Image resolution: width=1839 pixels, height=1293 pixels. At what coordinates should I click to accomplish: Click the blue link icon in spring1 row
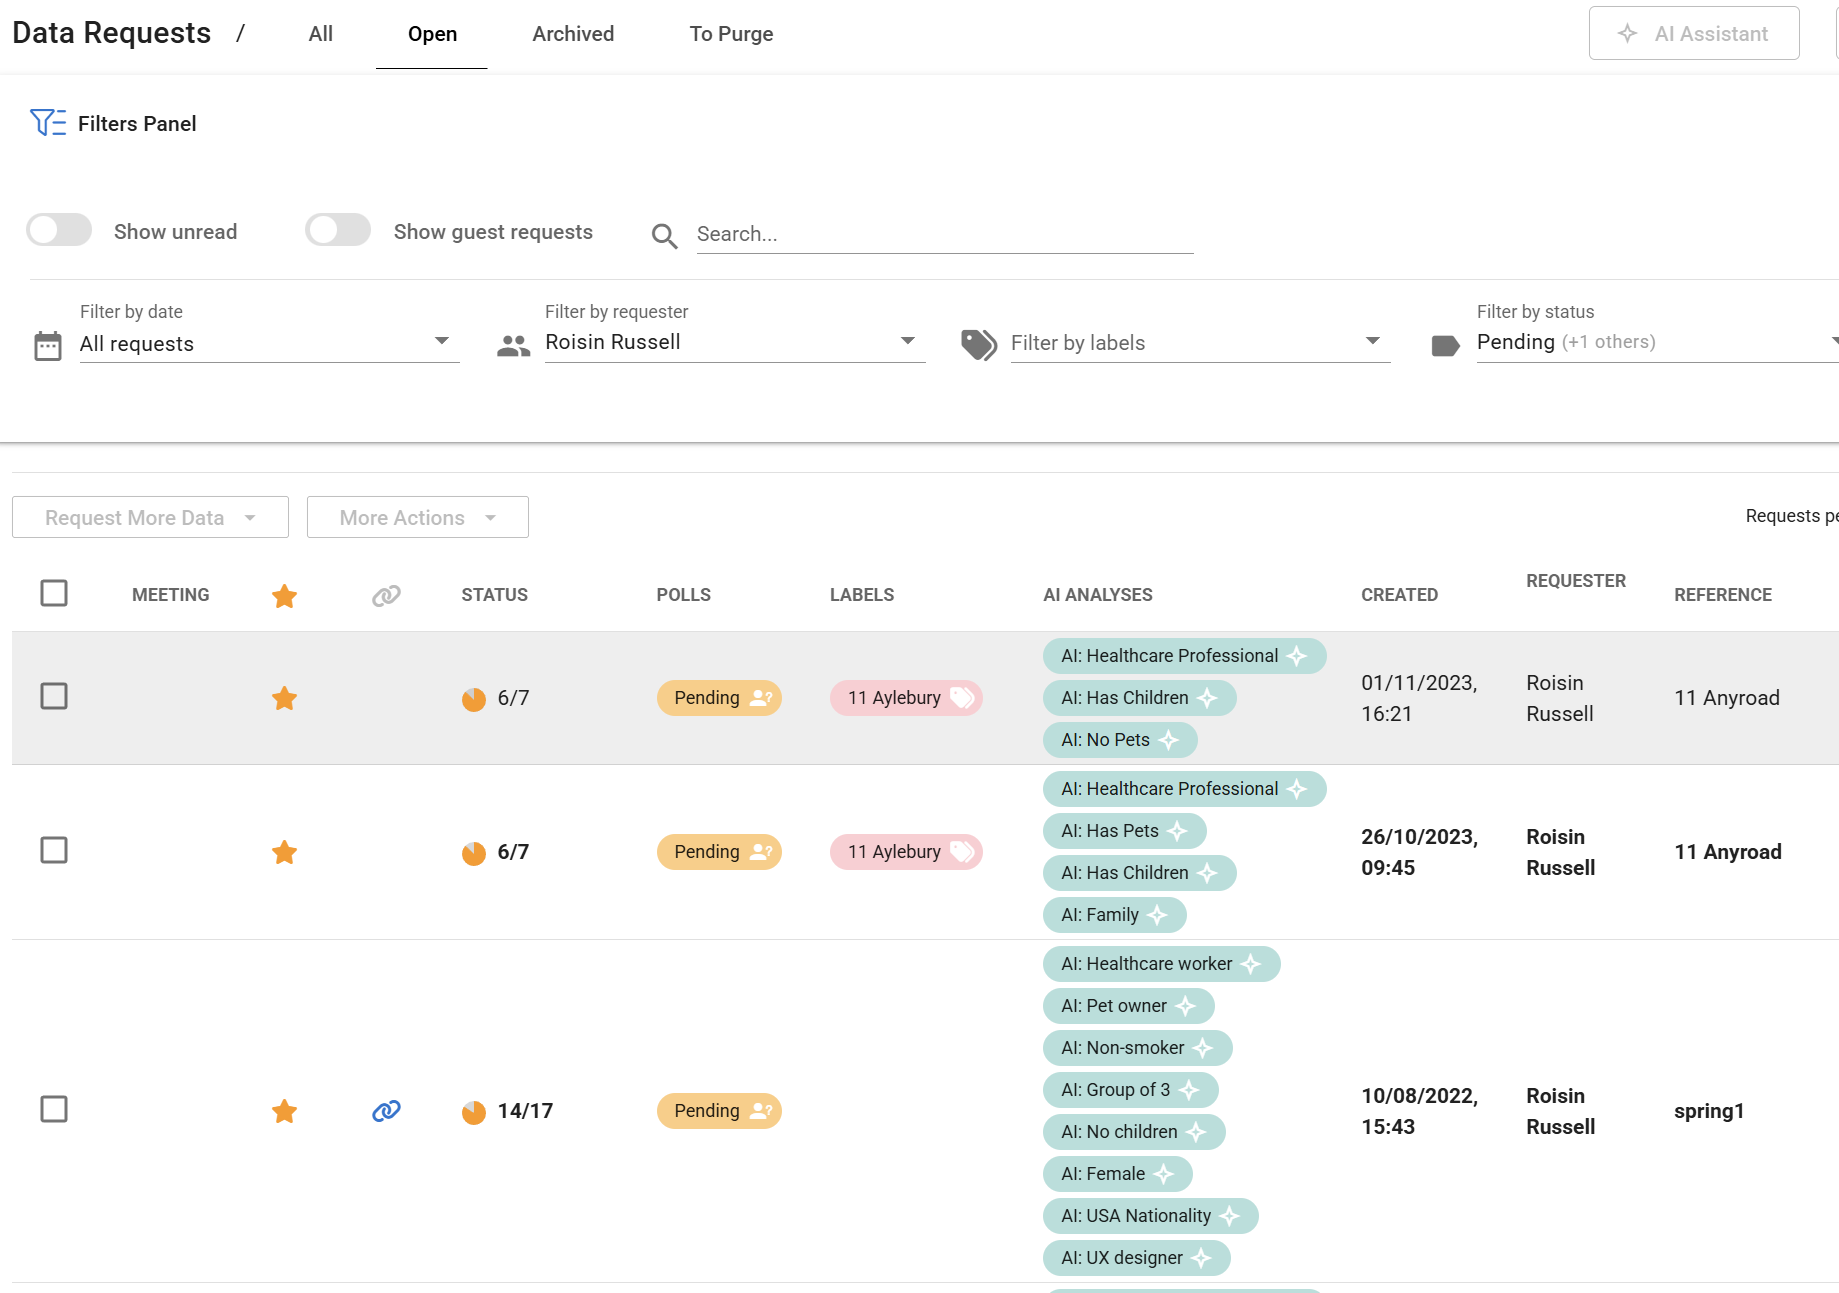386,1111
